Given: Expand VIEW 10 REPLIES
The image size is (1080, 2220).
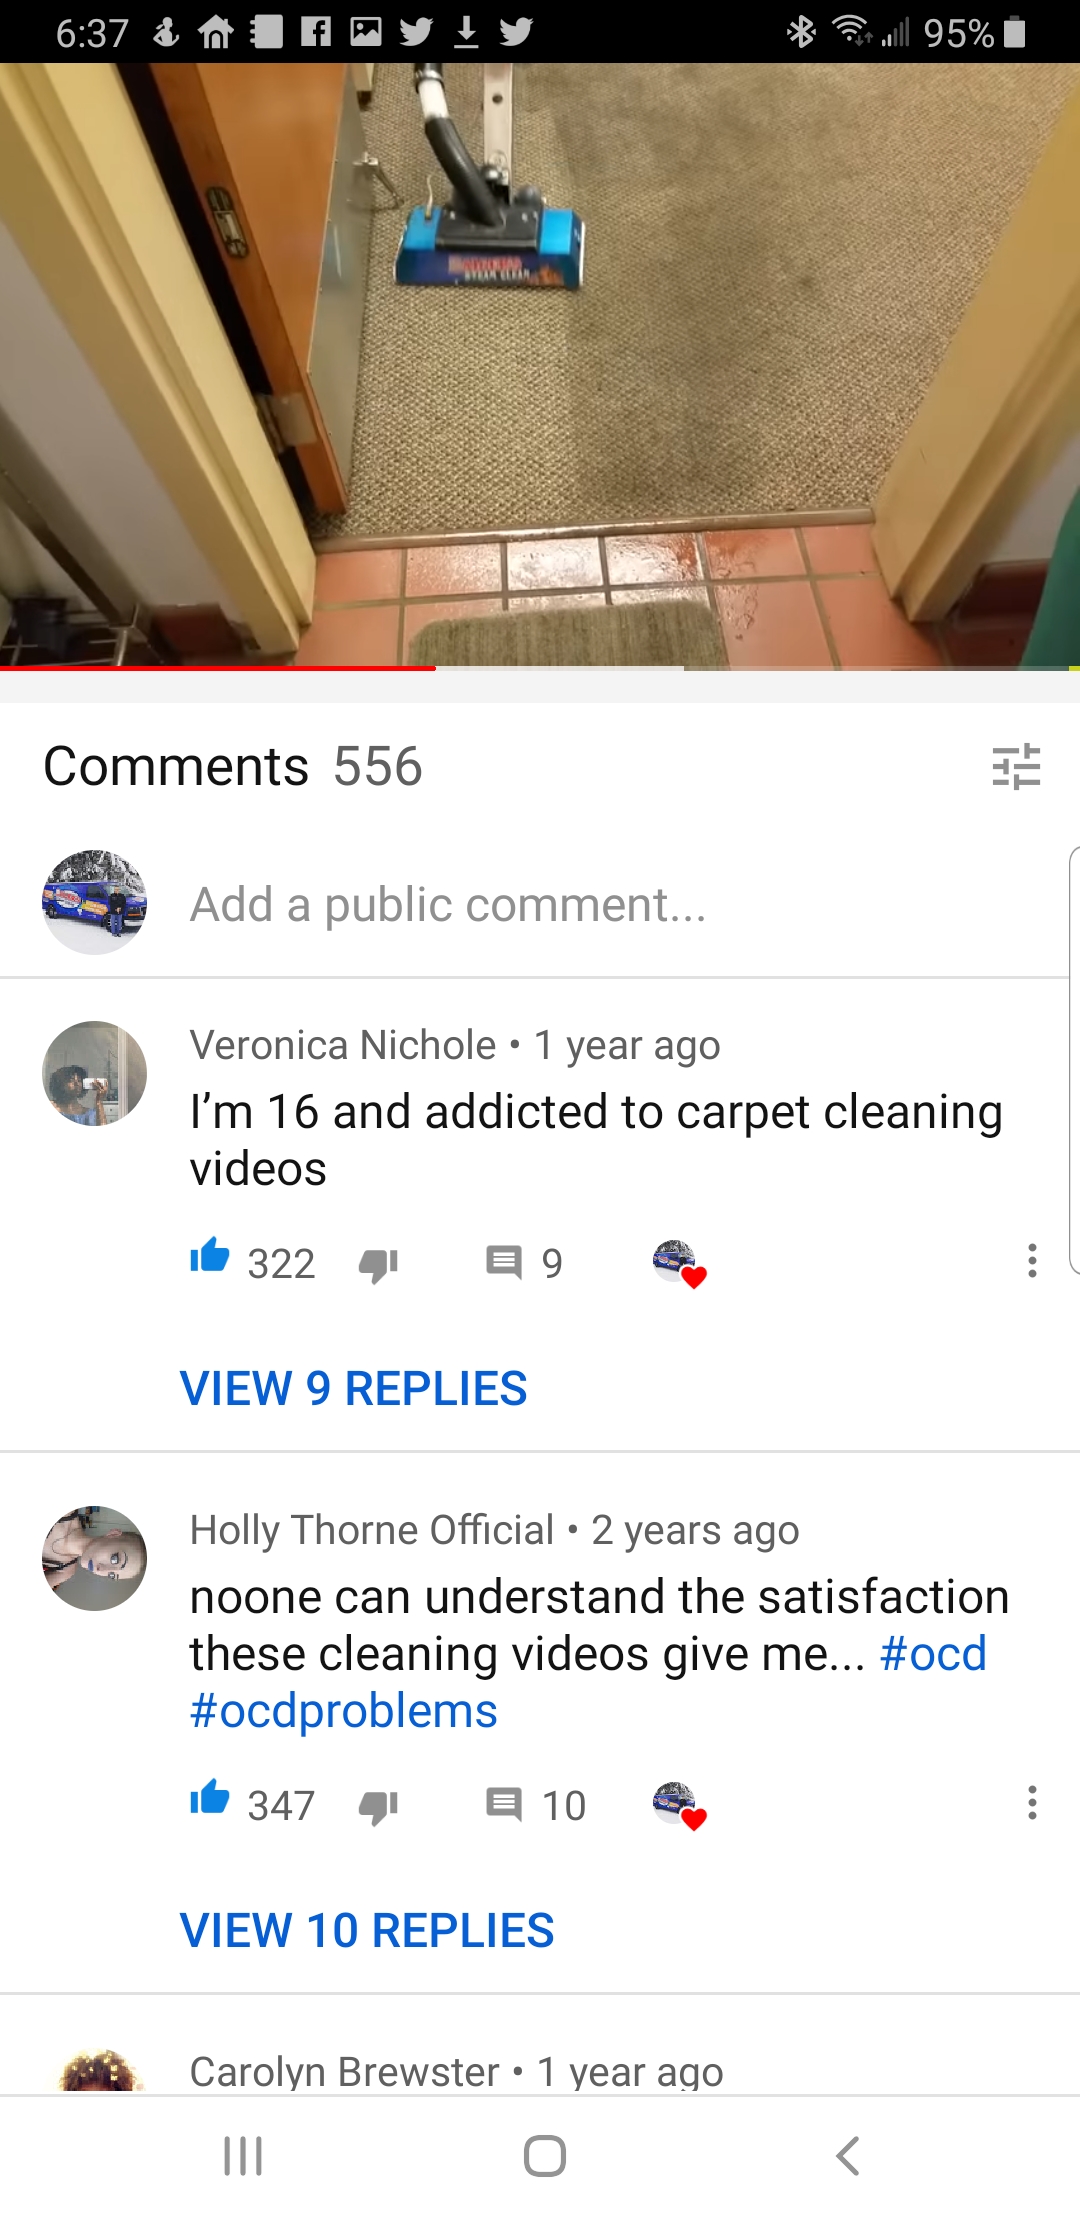Looking at the screenshot, I should point(367,1930).
